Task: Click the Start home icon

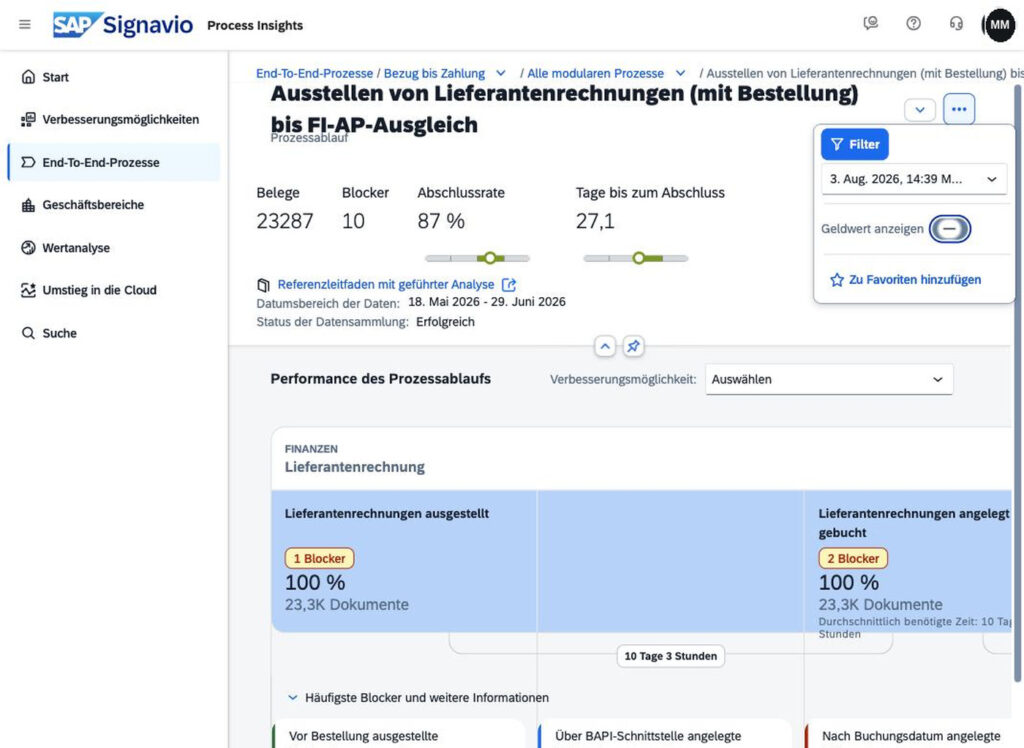Action: click(x=28, y=77)
